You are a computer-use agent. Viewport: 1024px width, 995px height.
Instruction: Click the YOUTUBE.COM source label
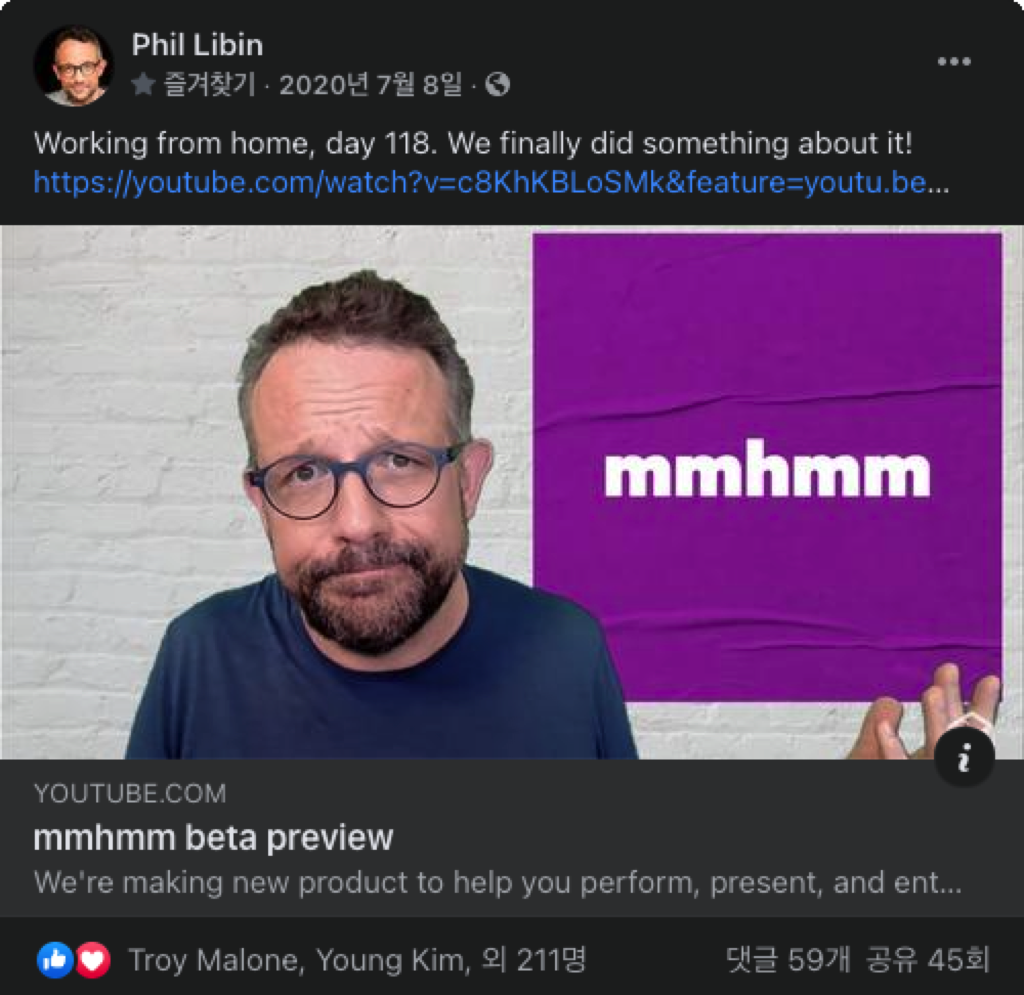[x=130, y=794]
